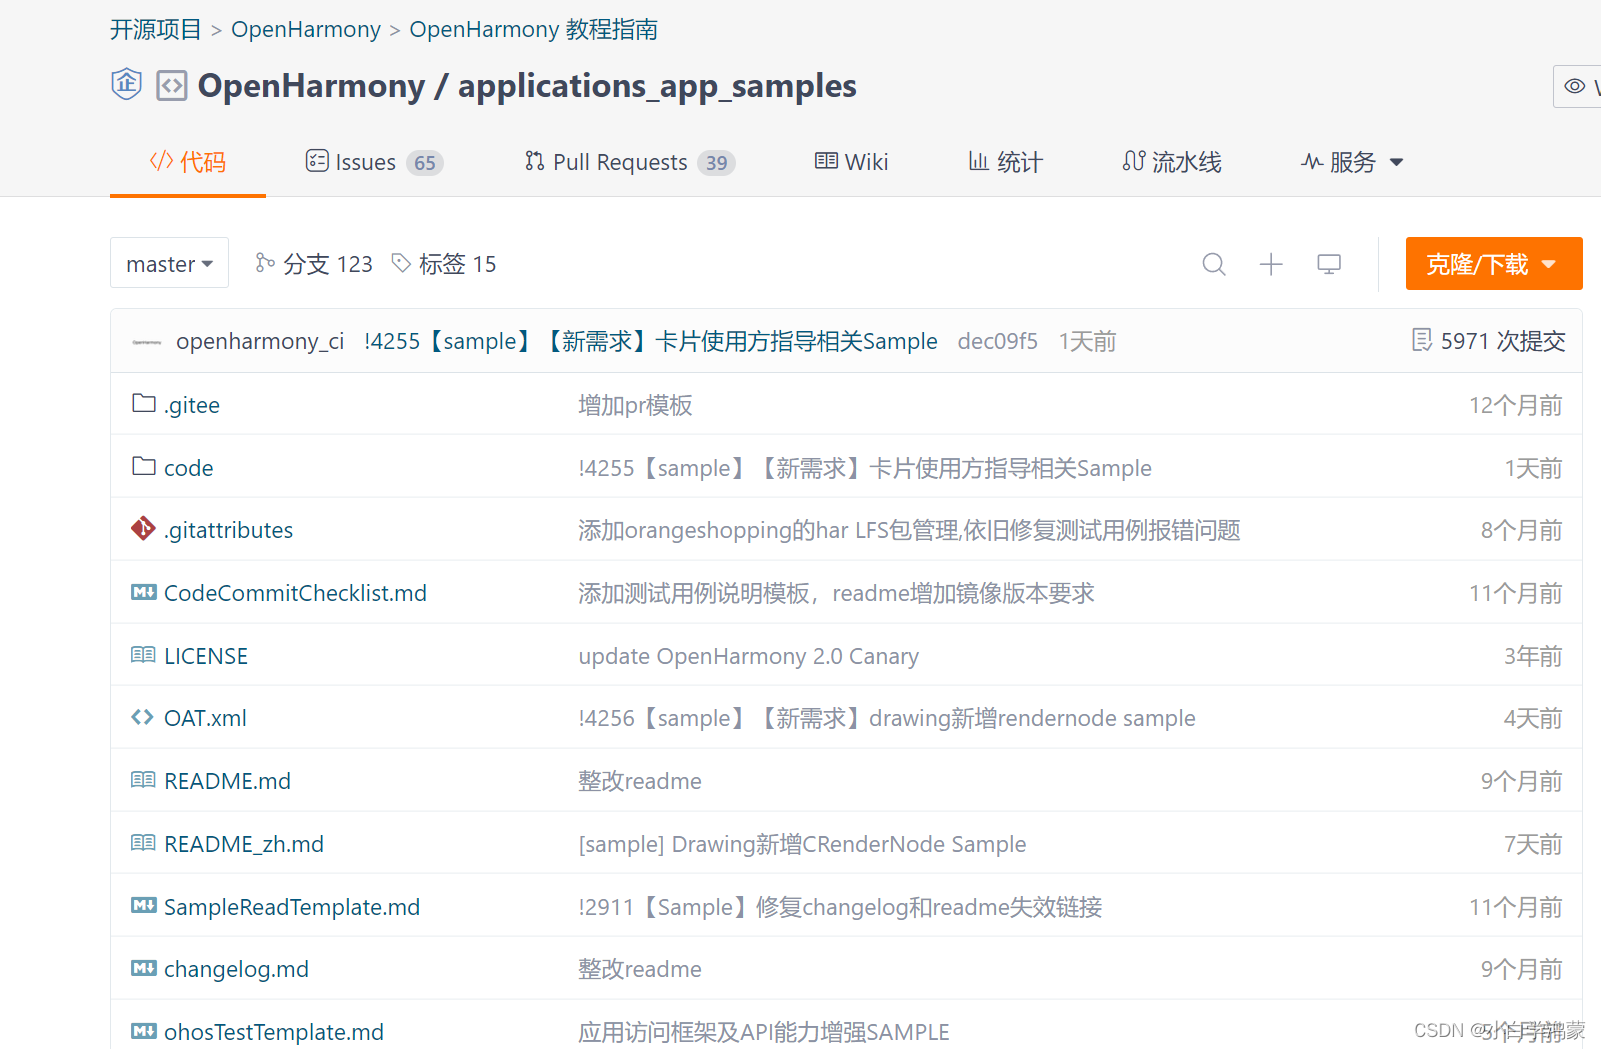Viewport: 1601px width, 1049px height.
Task: Open ohosTestTemplate.md file
Action: [274, 1032]
